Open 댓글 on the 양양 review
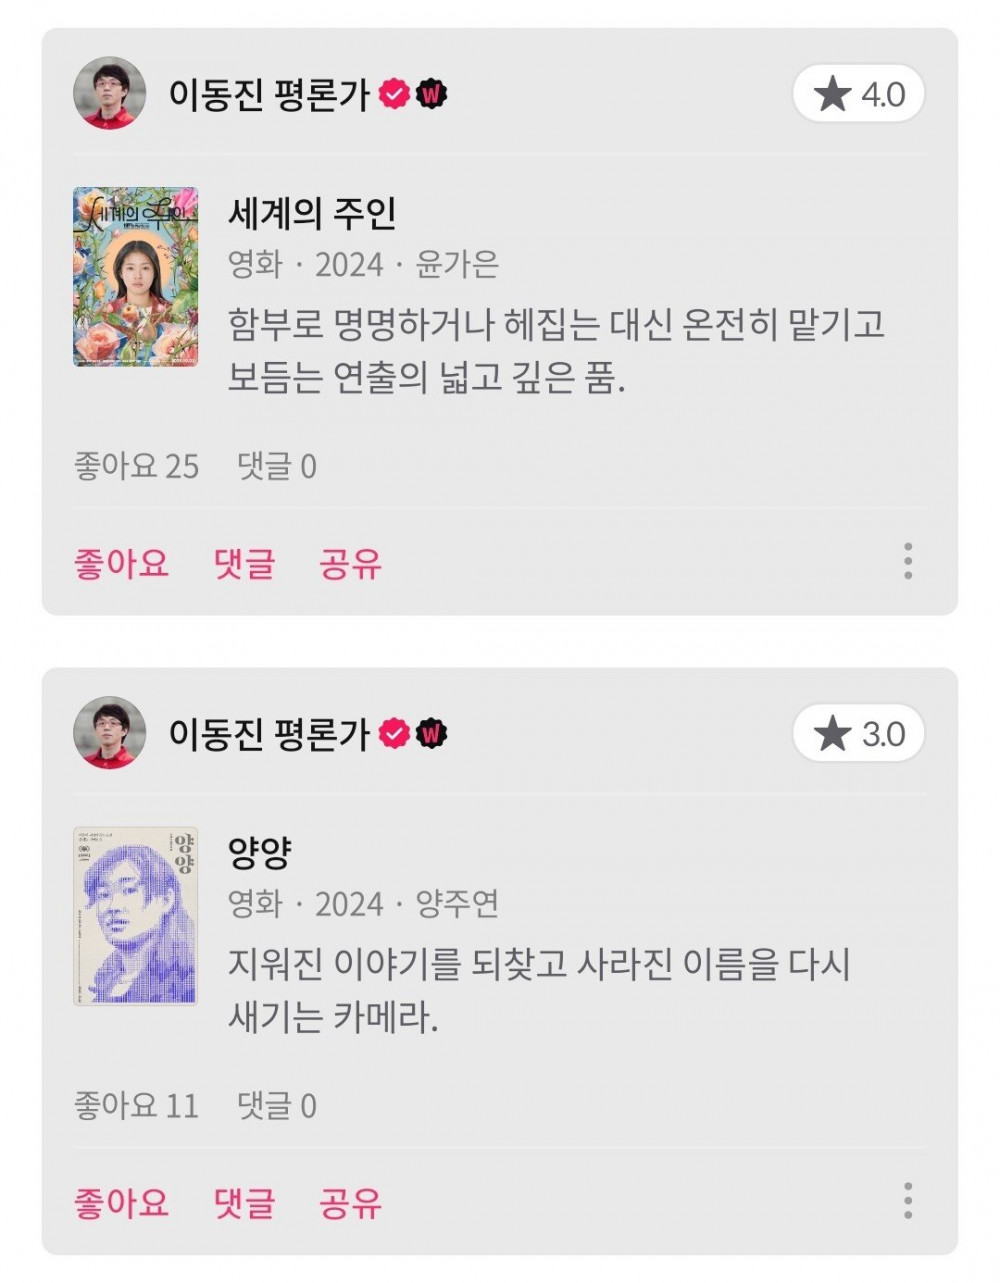Image resolution: width=1000 pixels, height=1283 pixels. pos(244,1202)
